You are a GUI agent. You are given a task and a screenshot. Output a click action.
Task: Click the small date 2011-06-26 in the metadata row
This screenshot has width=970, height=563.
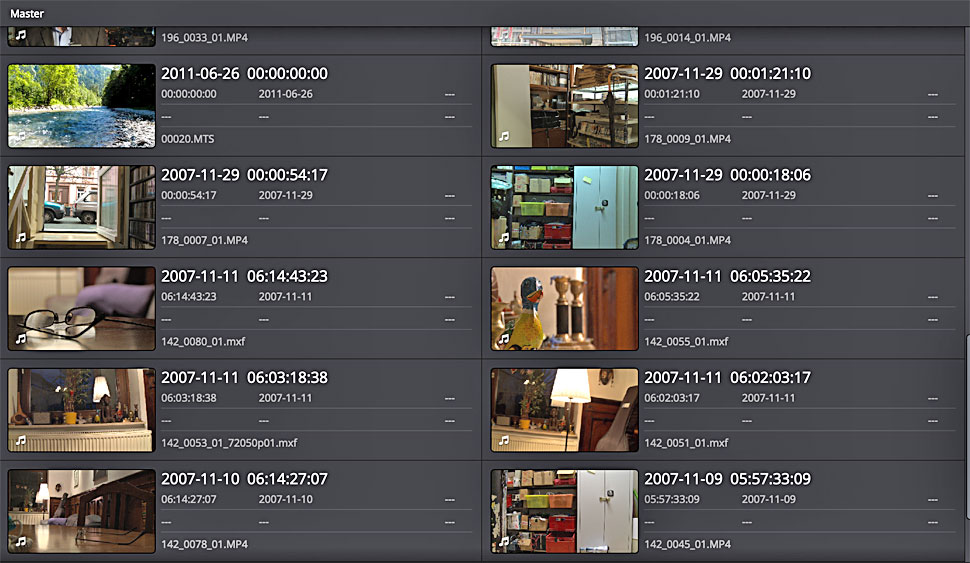286,94
